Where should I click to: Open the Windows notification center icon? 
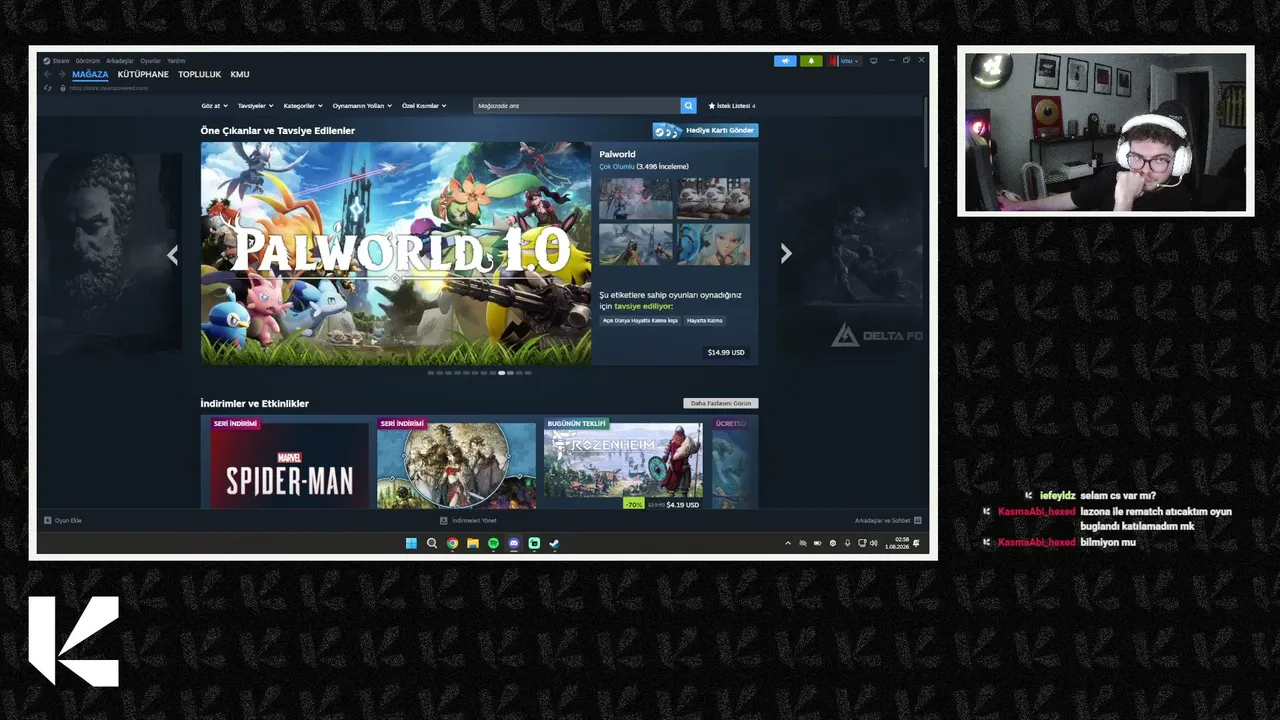coord(916,543)
